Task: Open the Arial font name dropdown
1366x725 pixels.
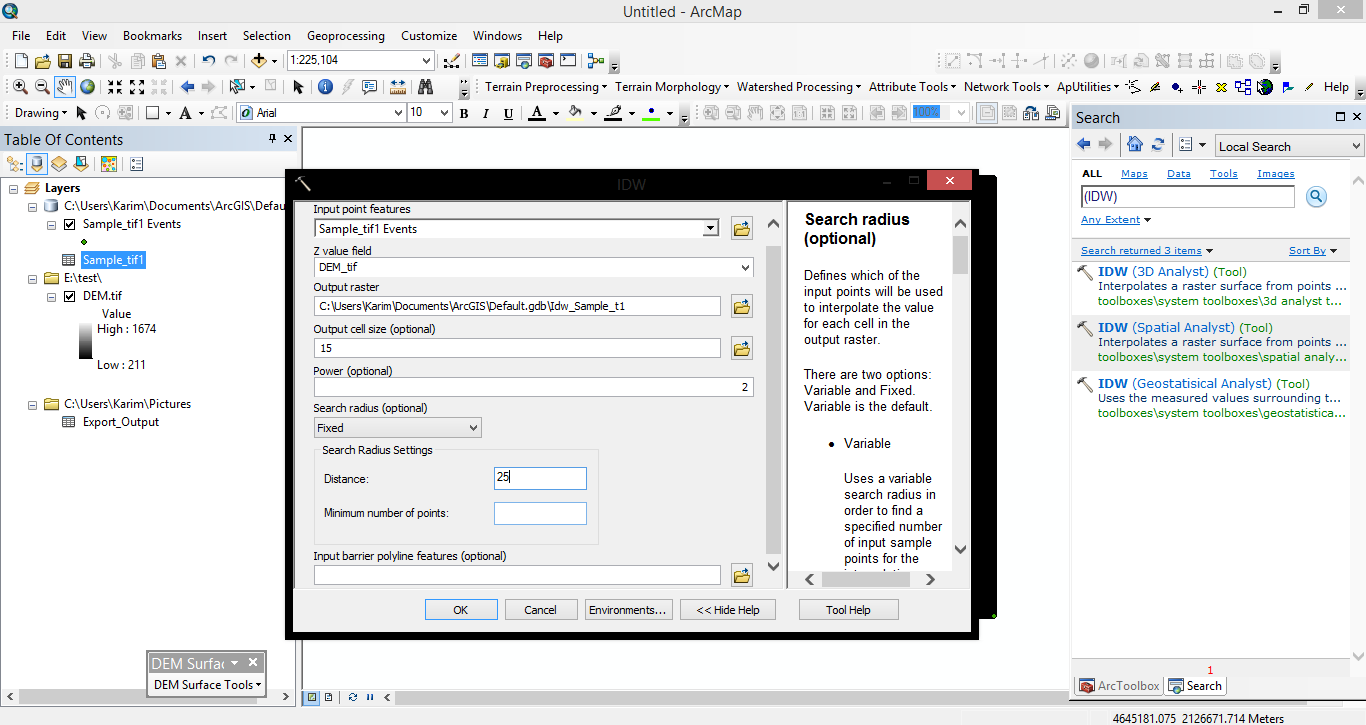Action: coord(398,113)
